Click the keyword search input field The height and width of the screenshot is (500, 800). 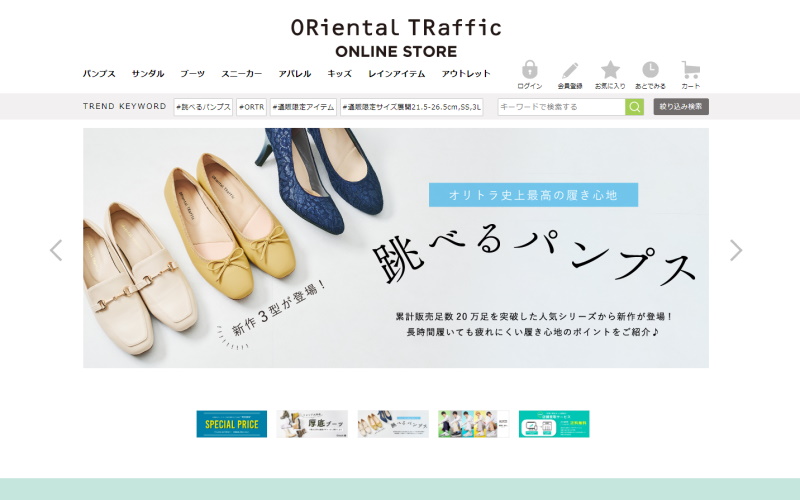pyautogui.click(x=561, y=107)
